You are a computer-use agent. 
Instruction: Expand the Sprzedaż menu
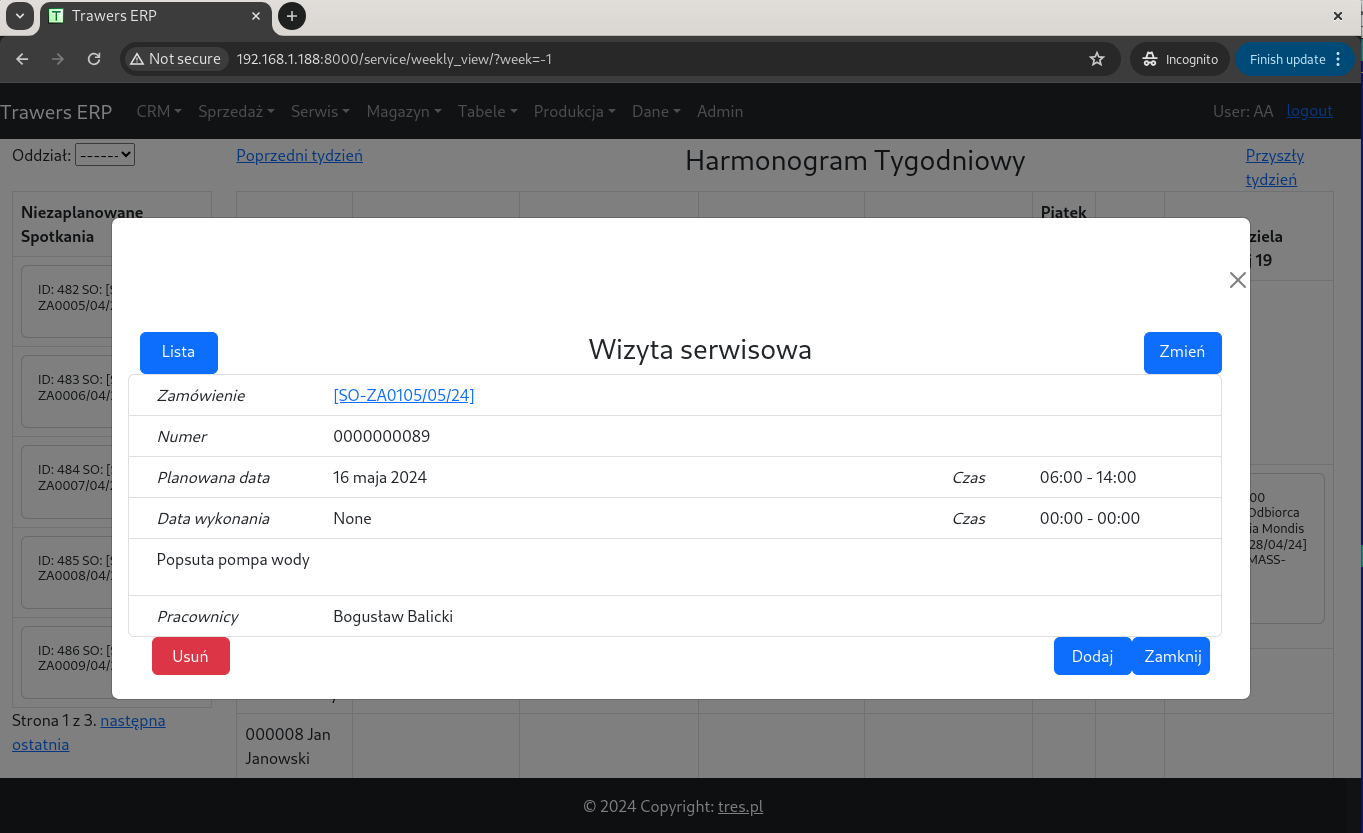click(x=236, y=111)
